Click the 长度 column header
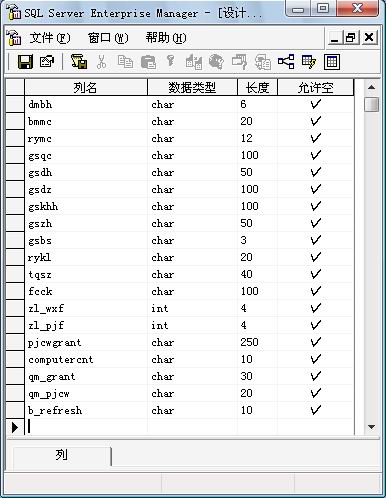 (x=257, y=88)
